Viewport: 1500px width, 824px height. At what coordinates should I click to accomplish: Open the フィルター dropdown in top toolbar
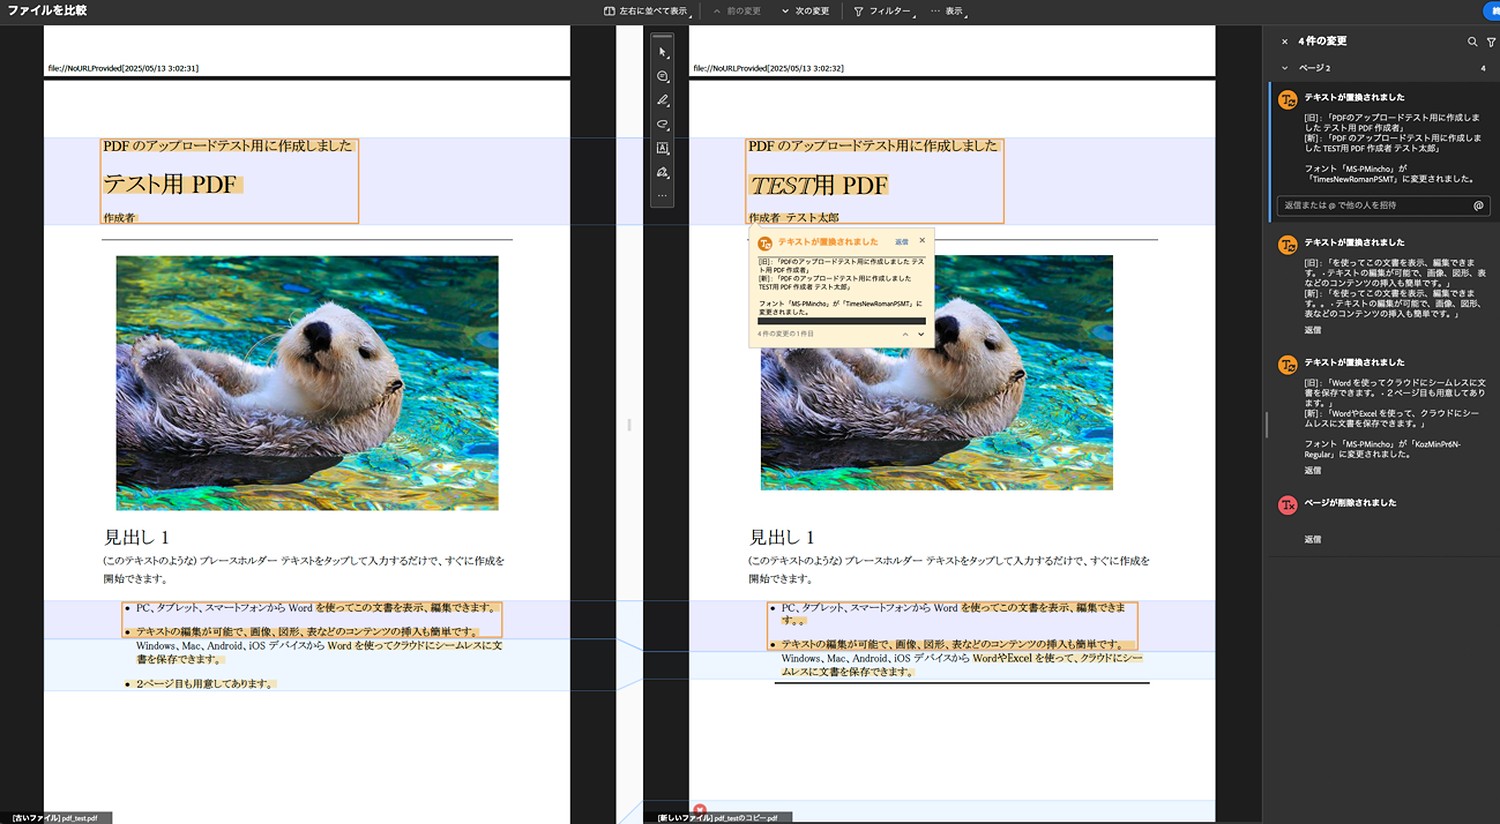[x=883, y=11]
